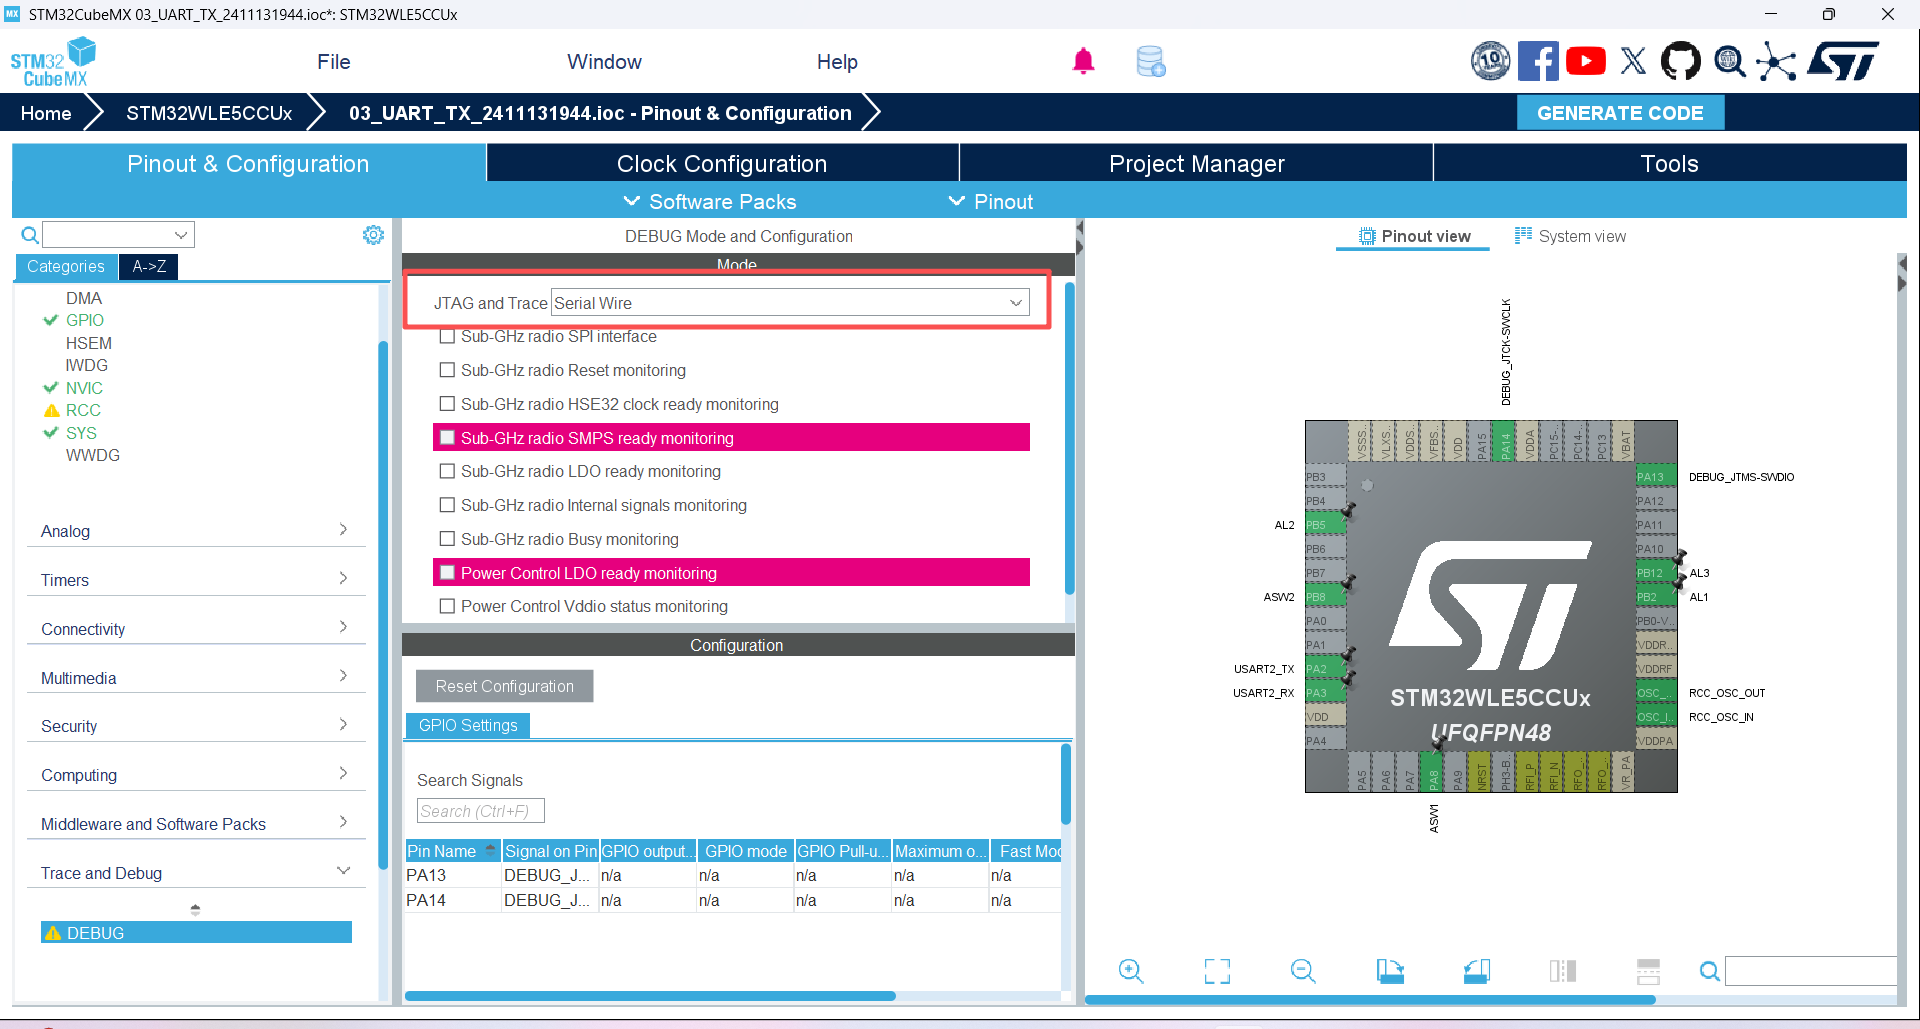Enable Sub-GHz radio Internal signals monitoring
The width and height of the screenshot is (1920, 1029).
(447, 505)
